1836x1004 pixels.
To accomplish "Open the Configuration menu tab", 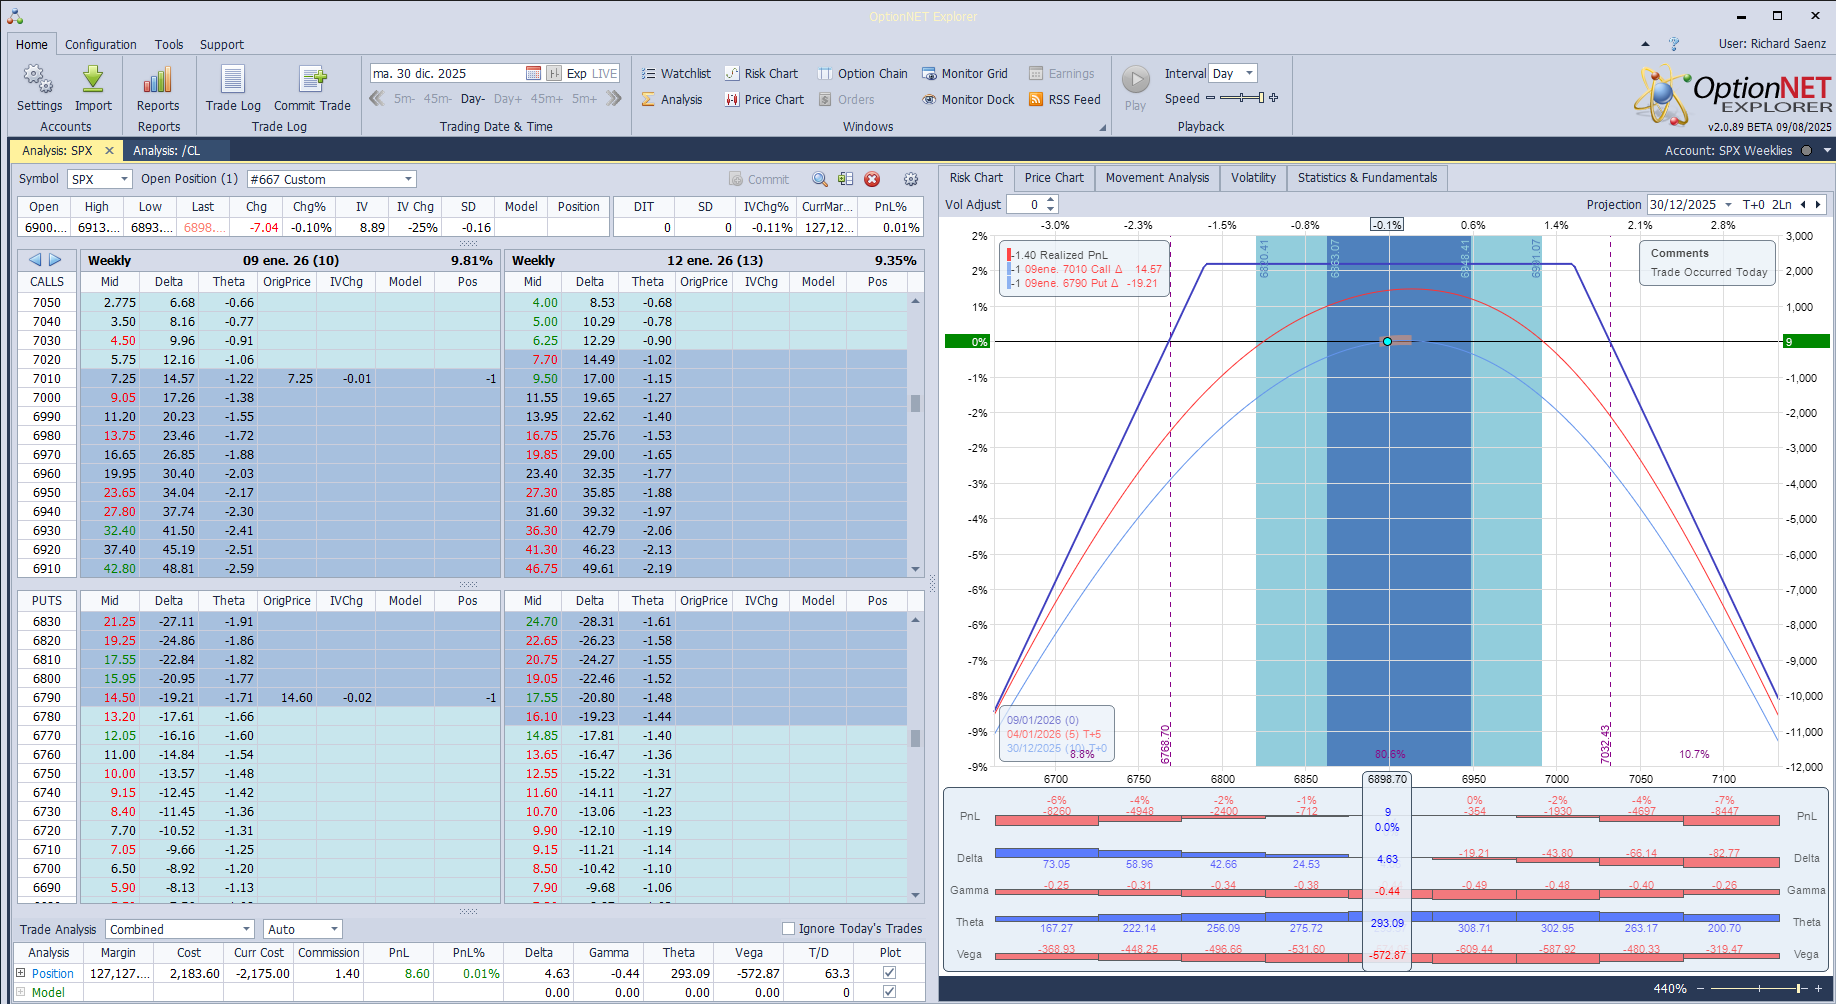I will point(100,45).
